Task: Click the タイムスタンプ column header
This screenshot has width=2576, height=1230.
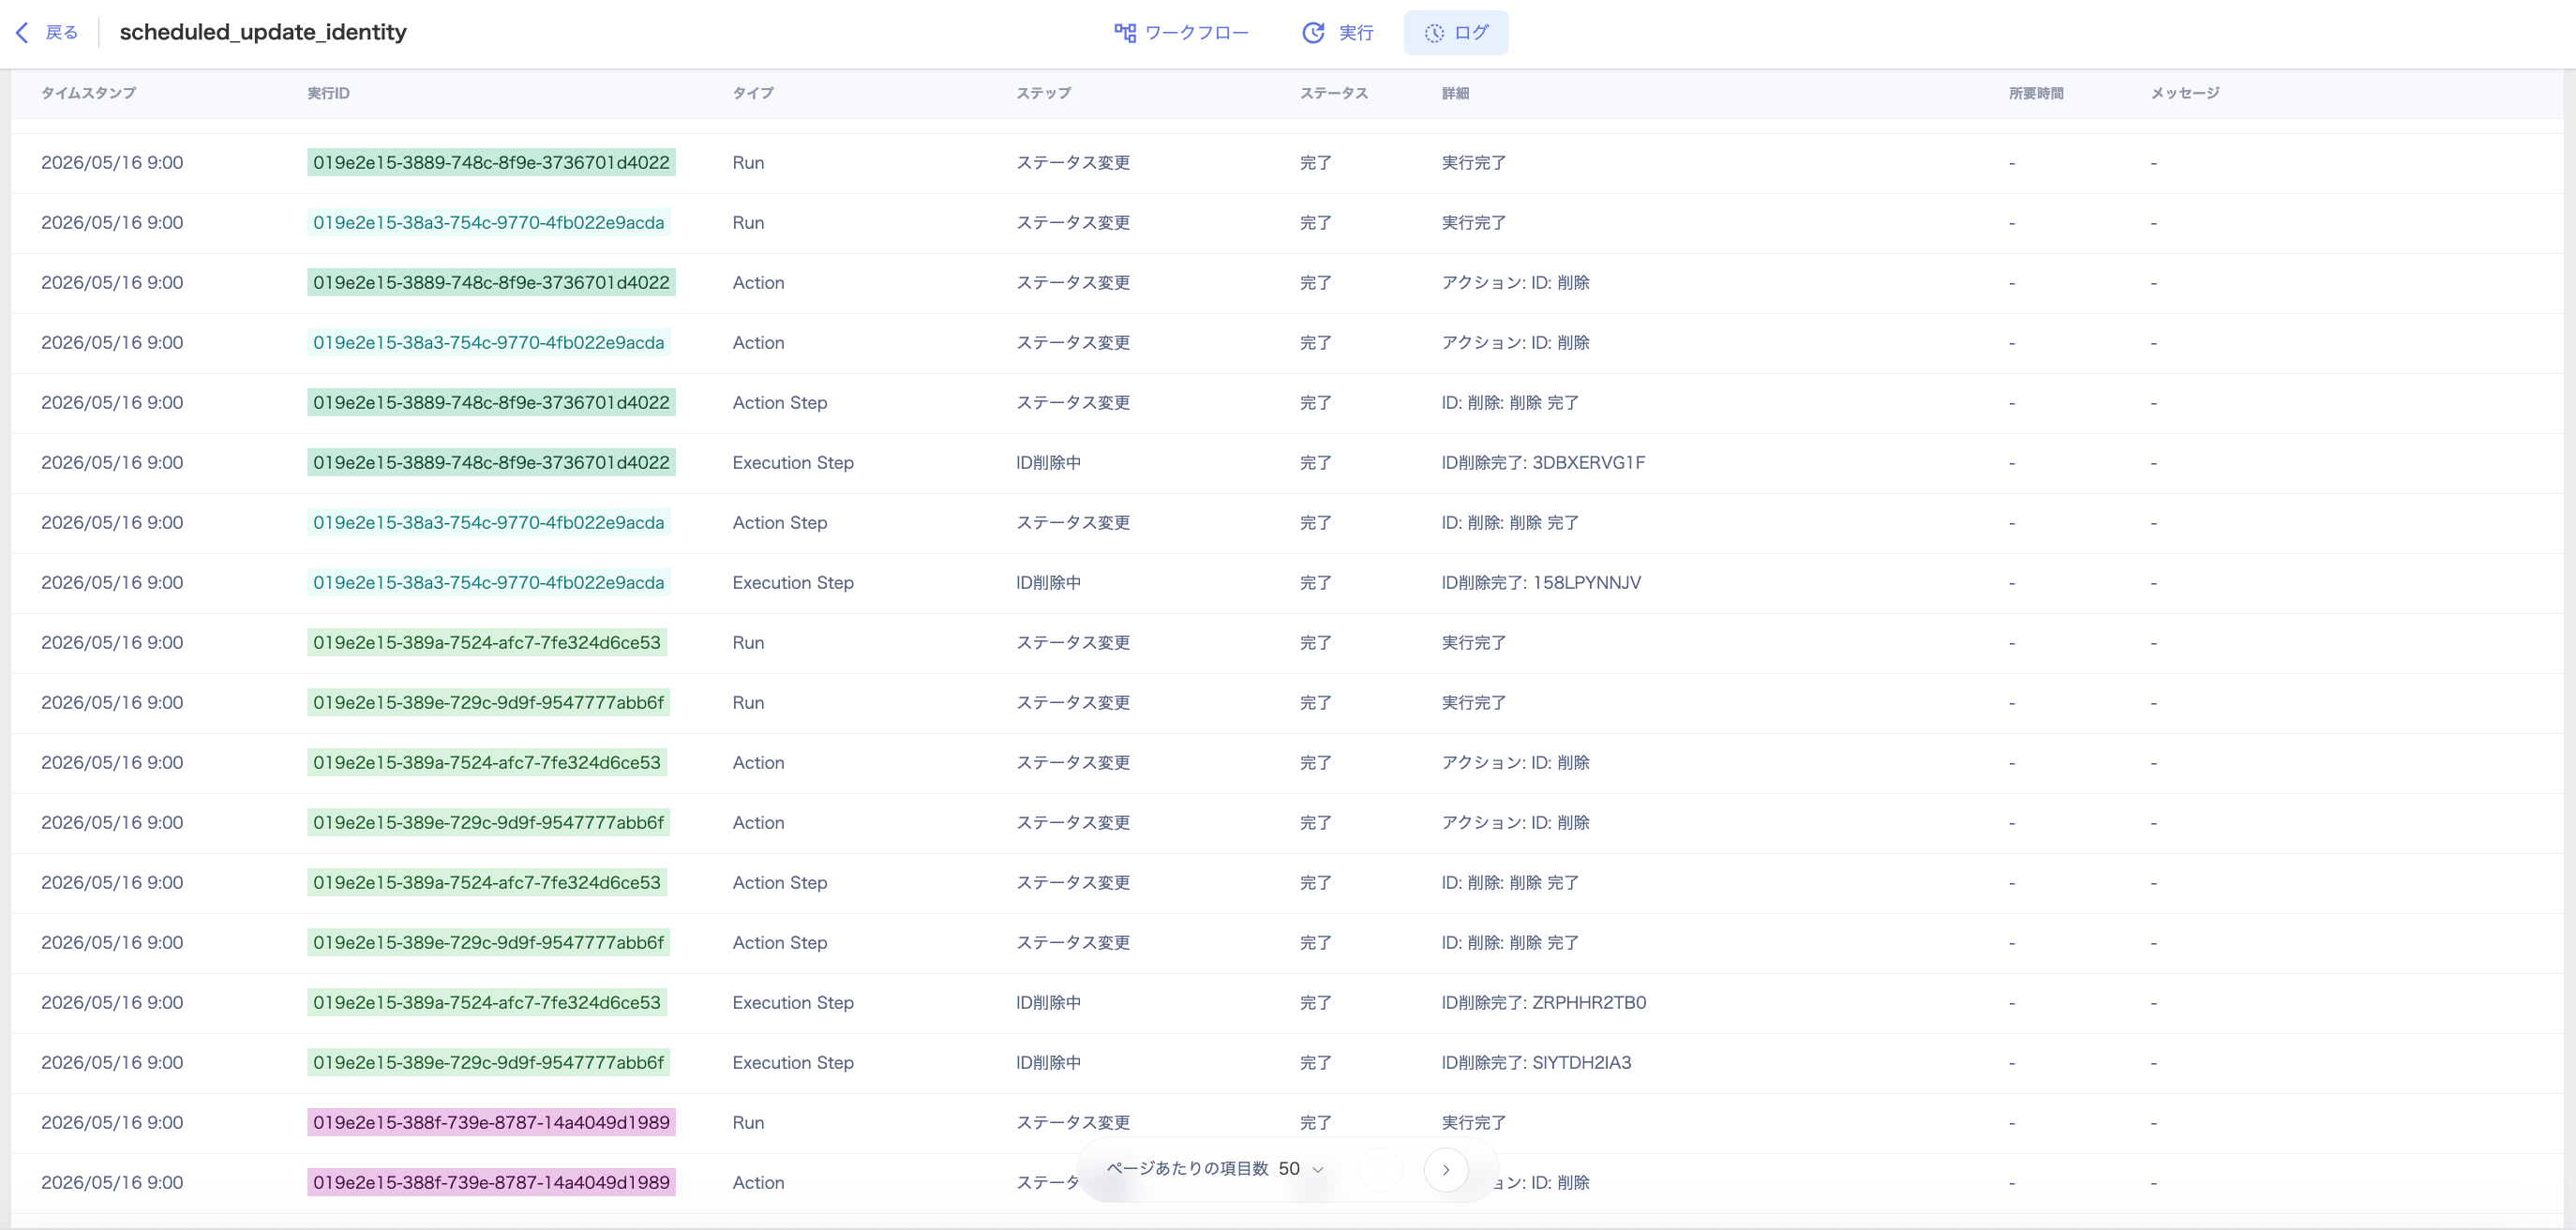Action: [x=88, y=93]
